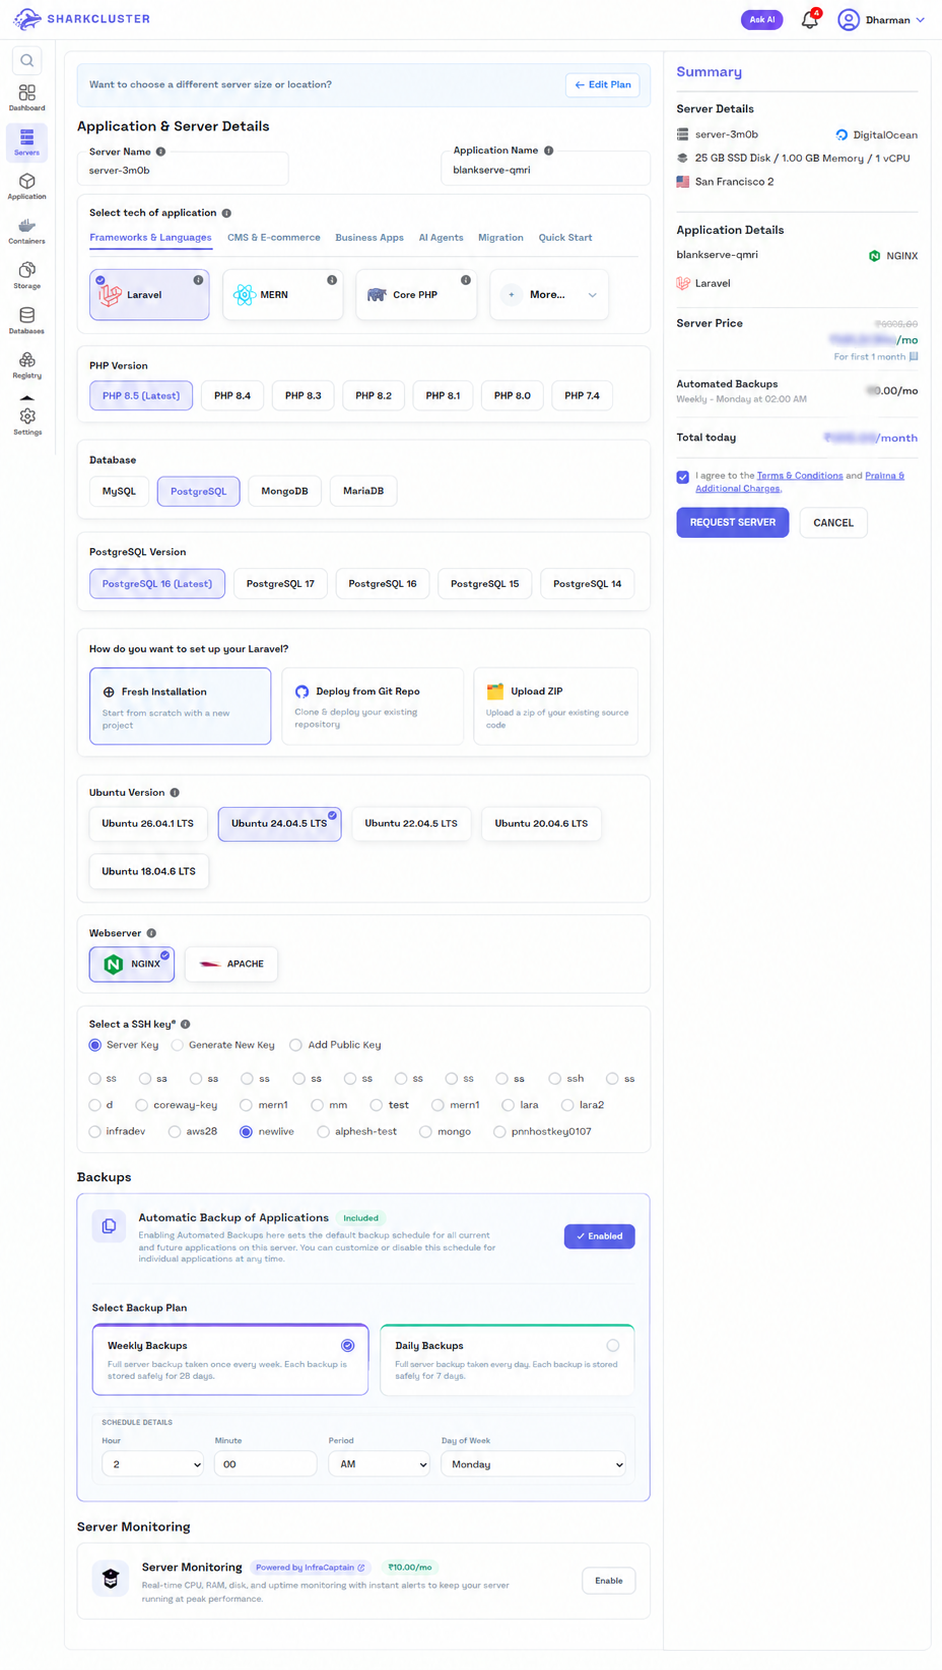Select Daily Backups plan radio
Screen dimensions: 942x1670
click(613, 1346)
